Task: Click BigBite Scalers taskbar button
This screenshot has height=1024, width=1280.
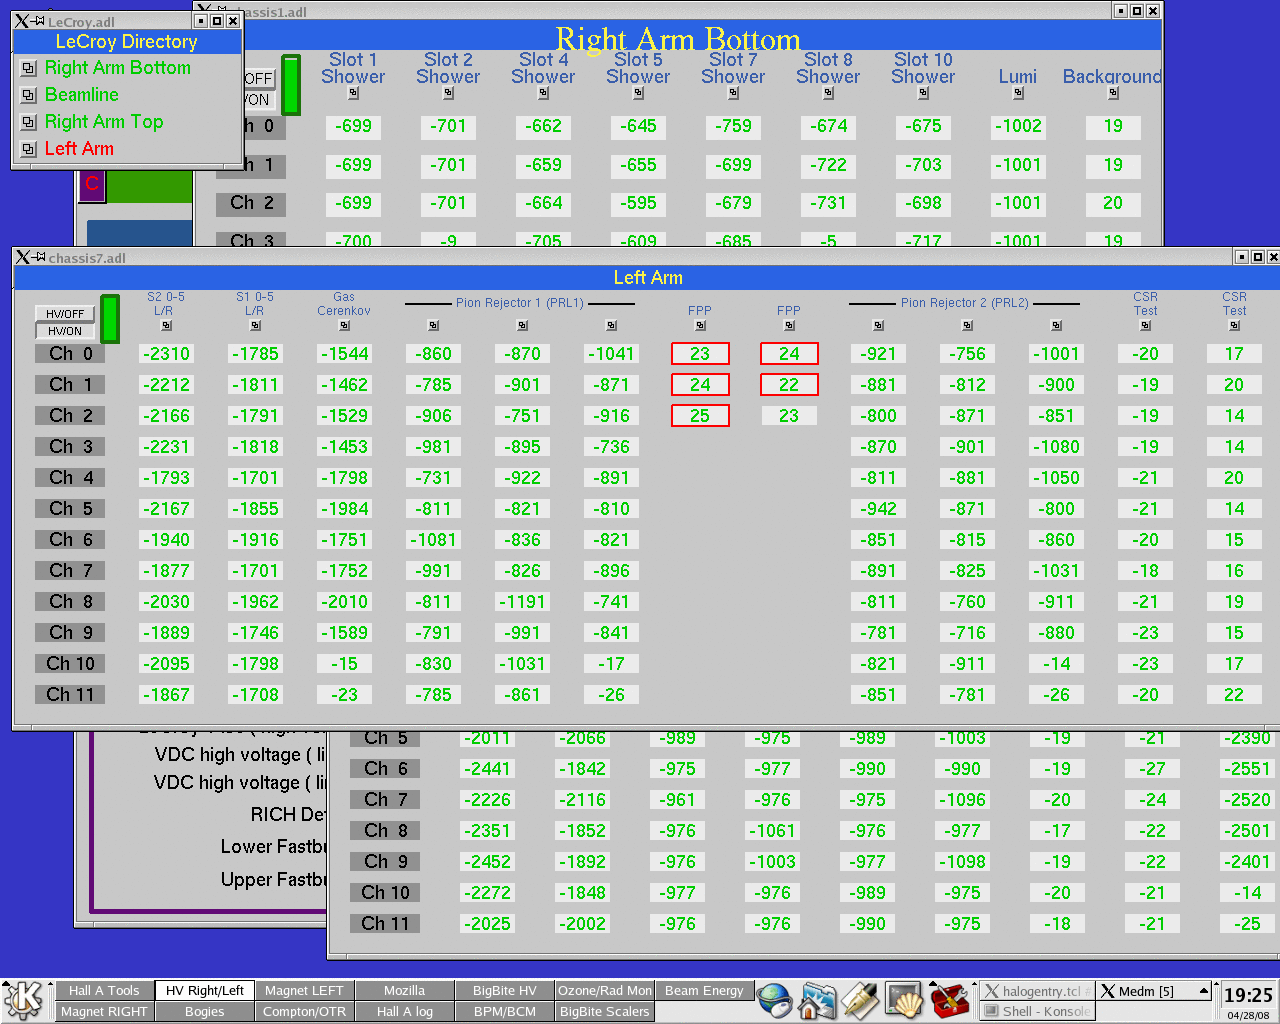Action: click(x=605, y=1012)
